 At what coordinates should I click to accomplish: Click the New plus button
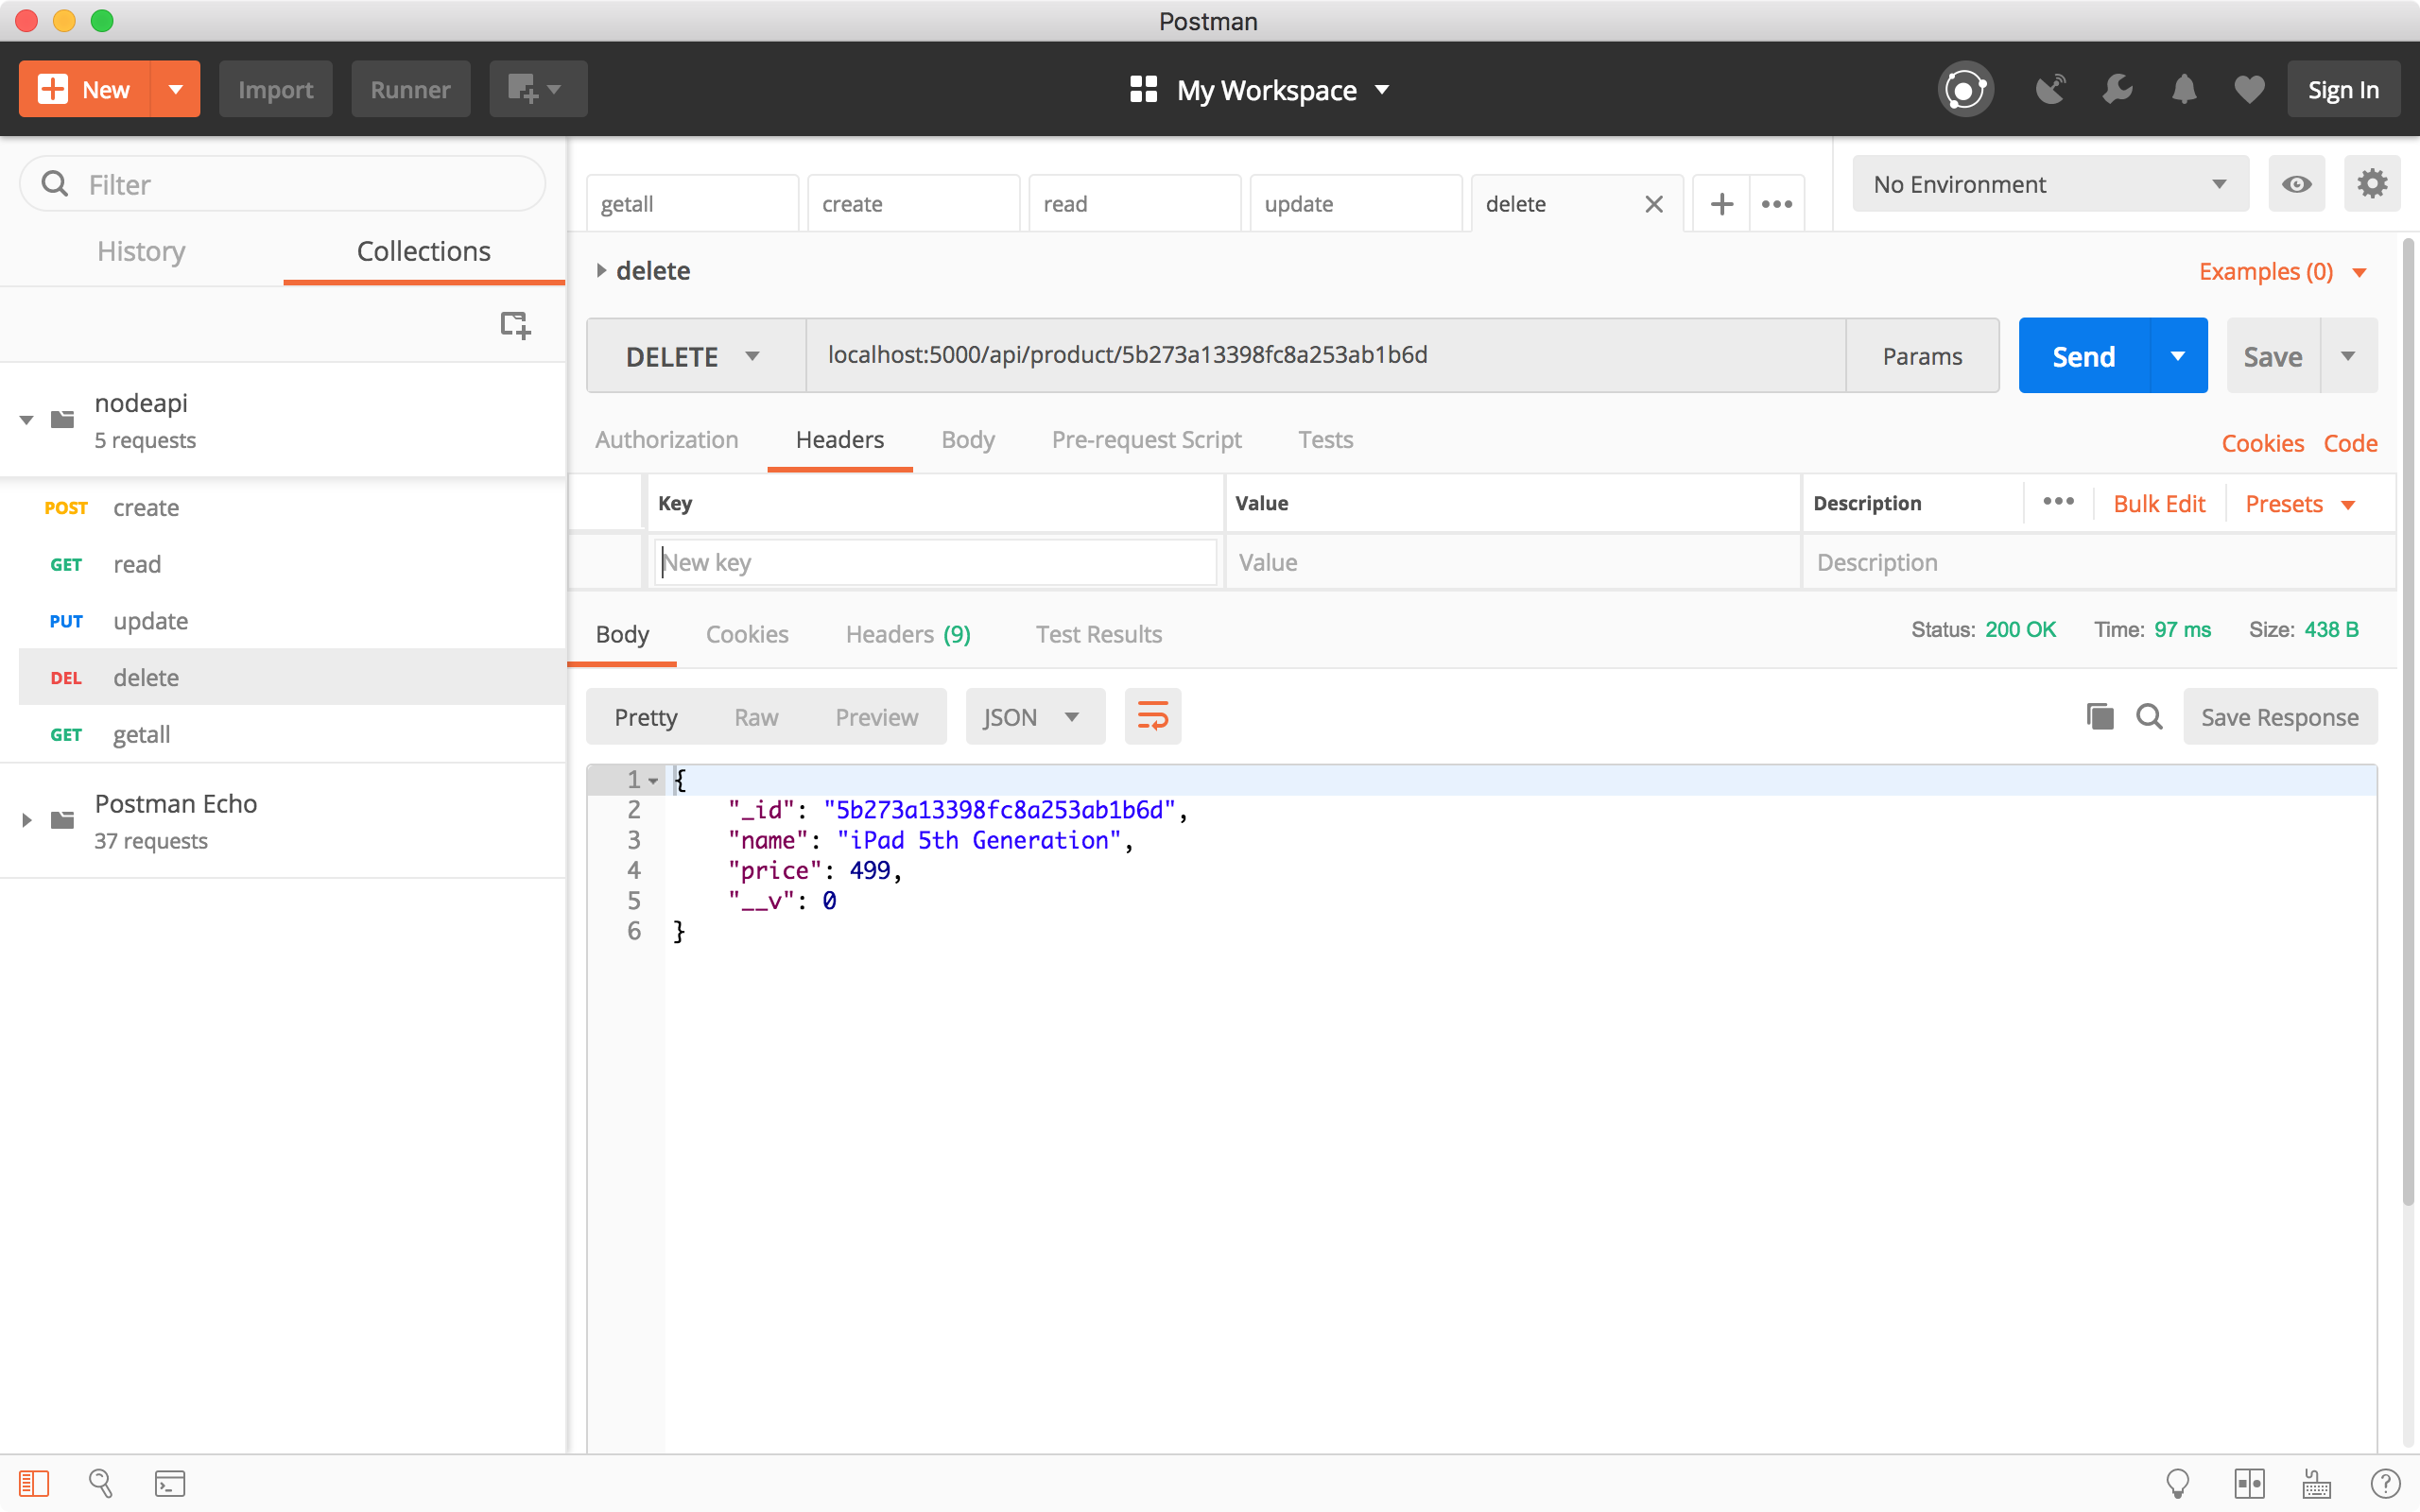tap(85, 90)
